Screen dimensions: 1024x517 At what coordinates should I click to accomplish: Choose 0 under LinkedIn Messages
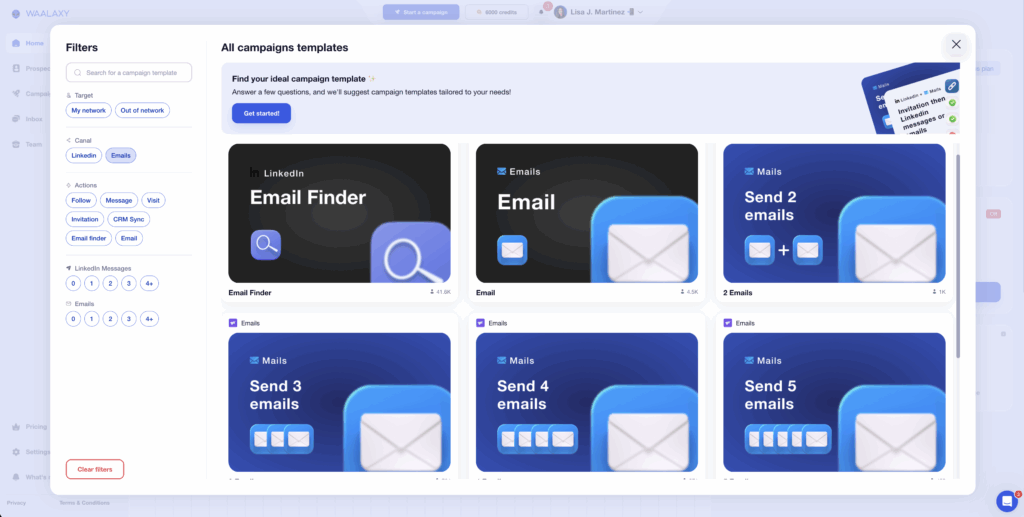[x=73, y=284]
